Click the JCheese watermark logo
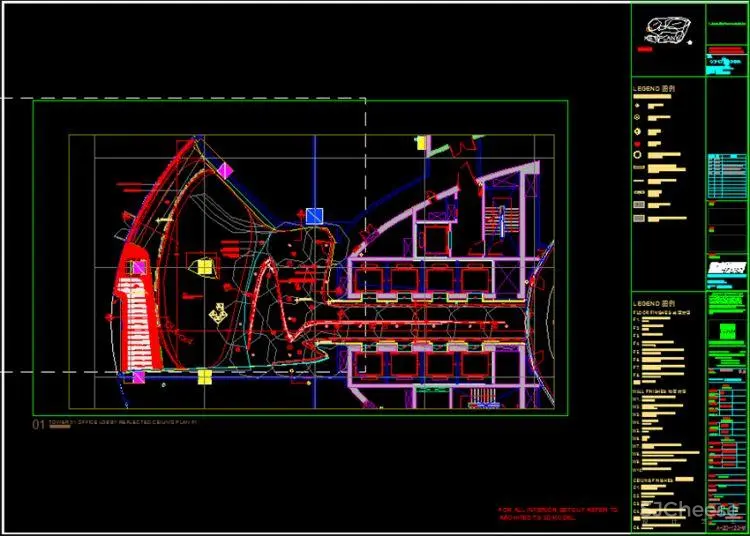Viewport: 750px width, 536px height. point(690,510)
